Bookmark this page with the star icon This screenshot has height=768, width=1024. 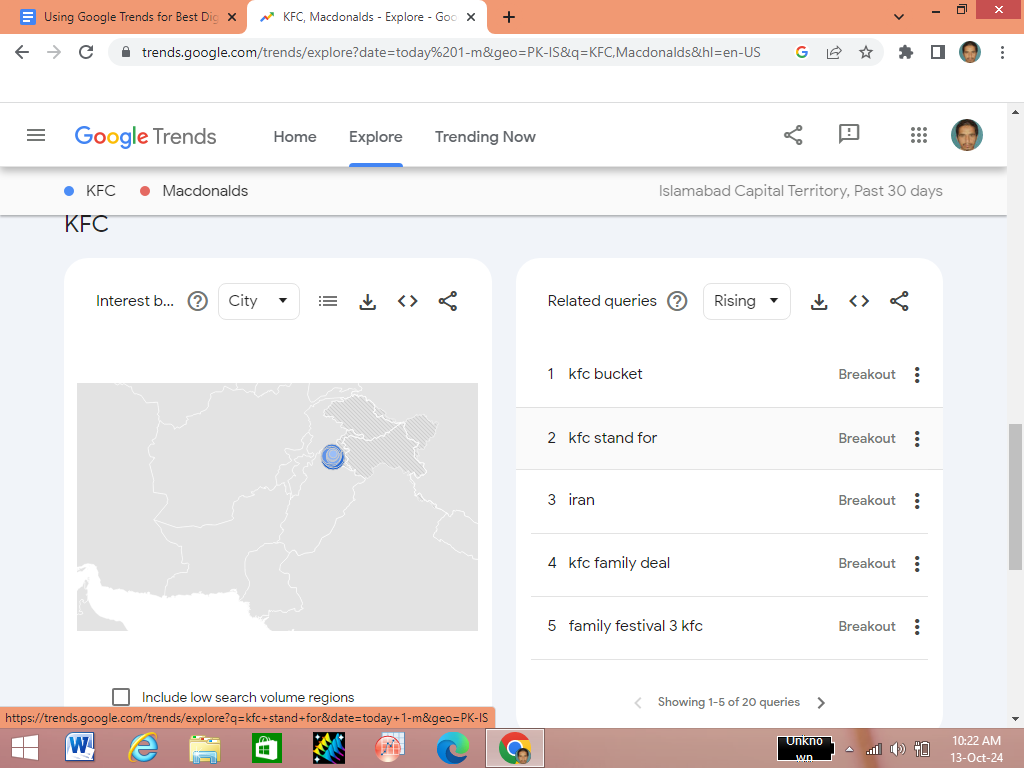(865, 52)
